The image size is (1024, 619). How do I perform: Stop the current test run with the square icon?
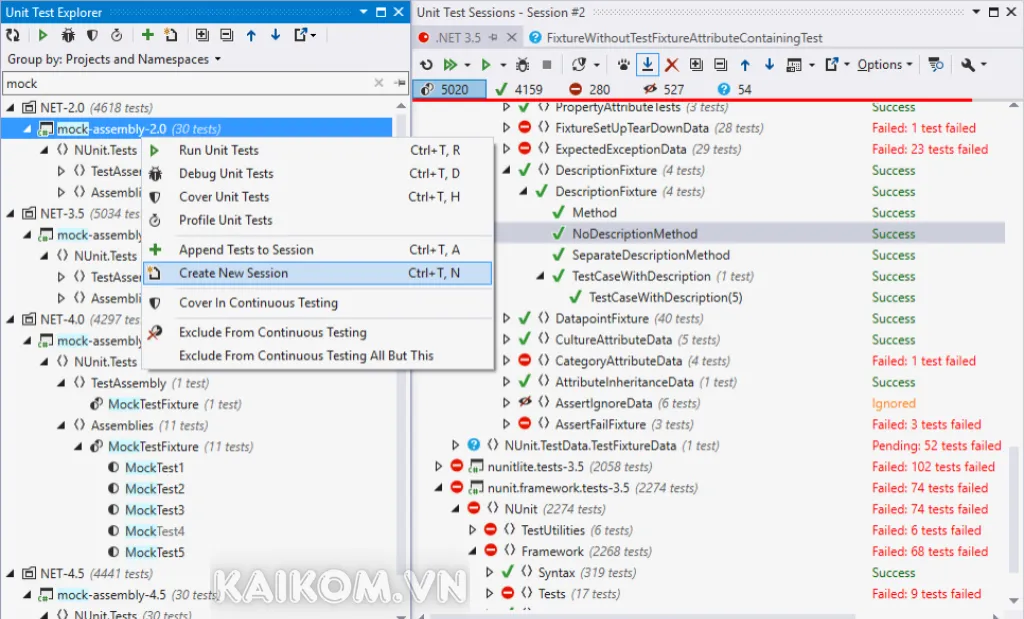point(547,64)
